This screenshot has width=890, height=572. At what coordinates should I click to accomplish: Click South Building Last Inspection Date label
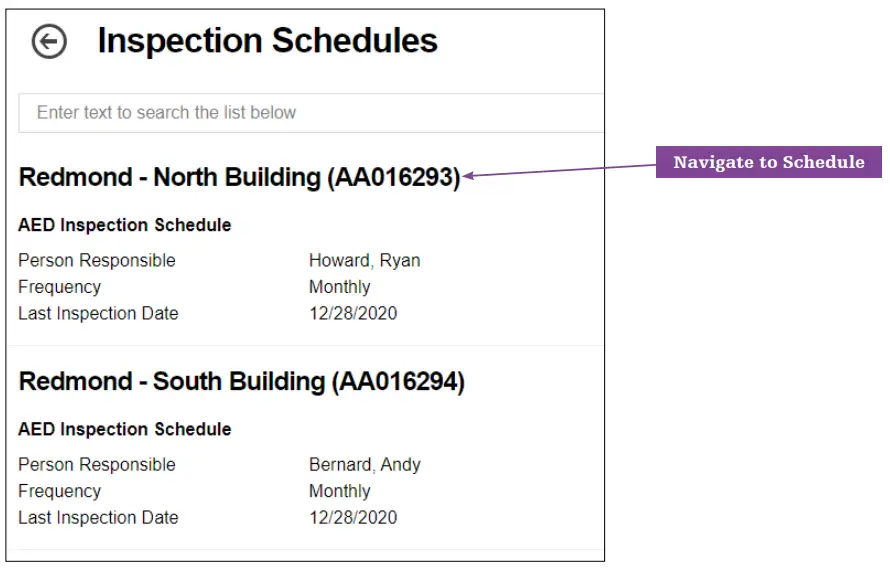coord(98,517)
